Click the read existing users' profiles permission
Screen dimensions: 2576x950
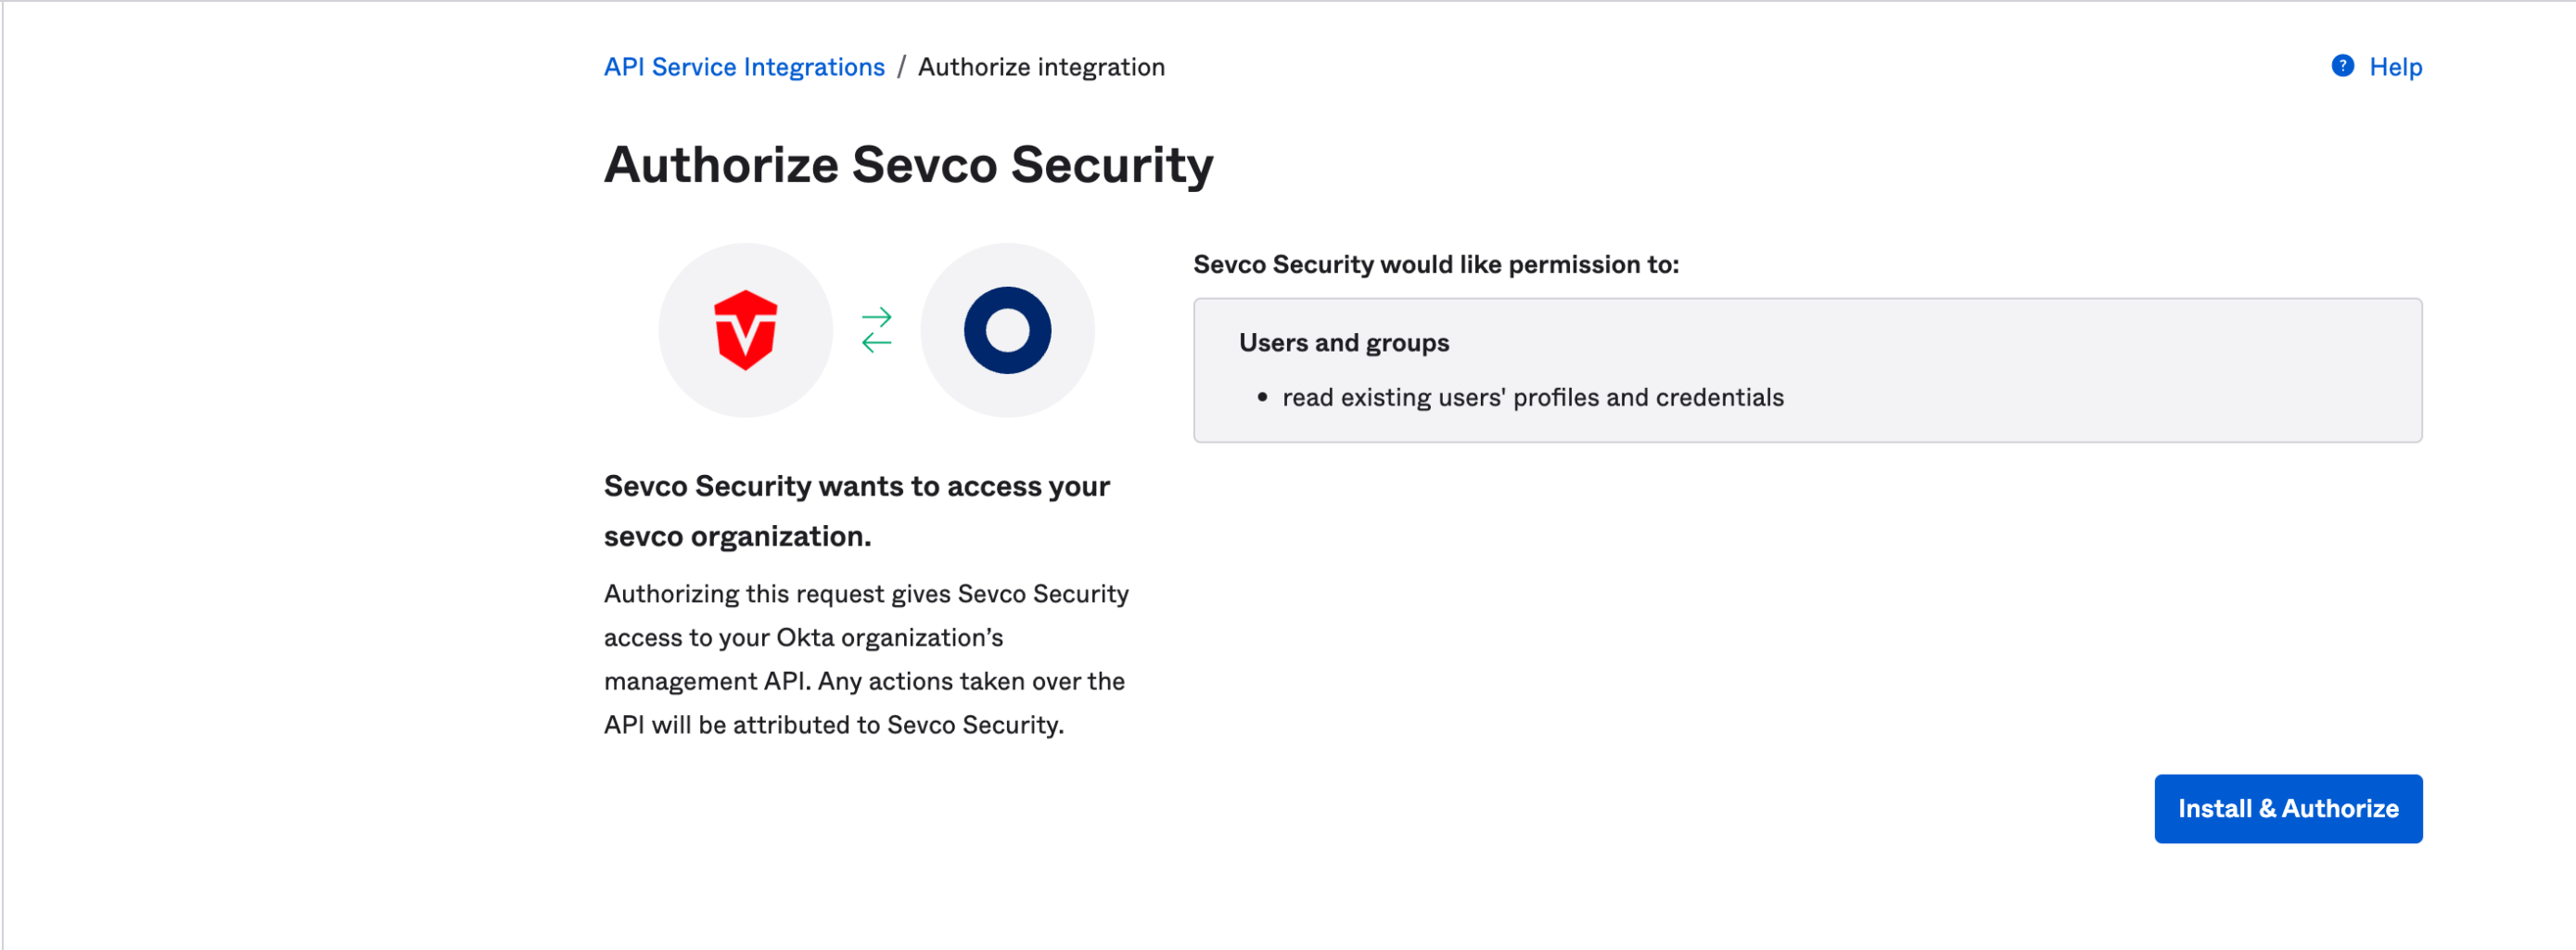(x=1532, y=398)
